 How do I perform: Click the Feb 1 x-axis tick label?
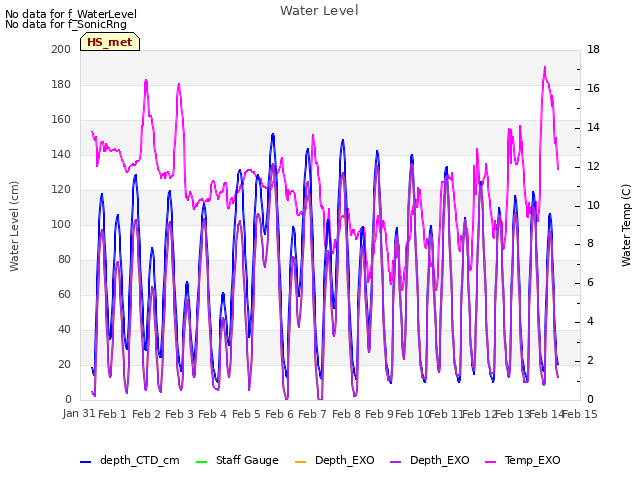click(112, 414)
